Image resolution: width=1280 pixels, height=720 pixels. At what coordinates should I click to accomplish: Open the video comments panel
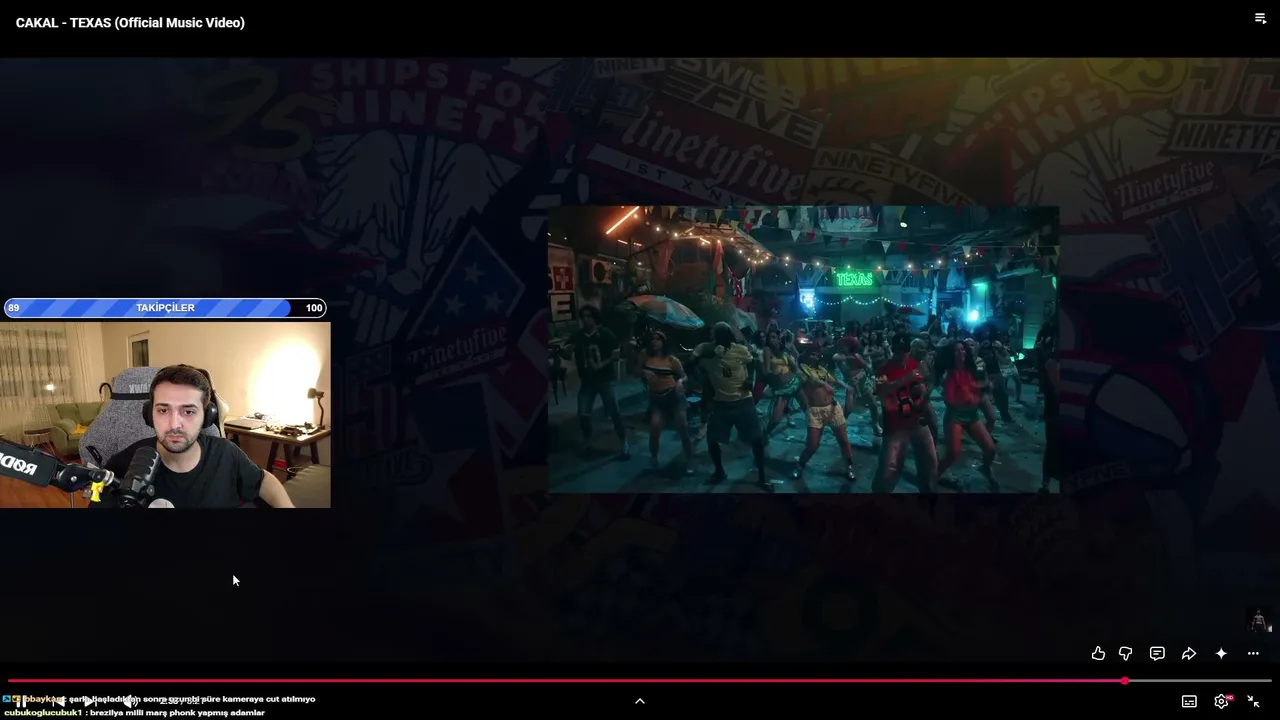pyautogui.click(x=1157, y=653)
